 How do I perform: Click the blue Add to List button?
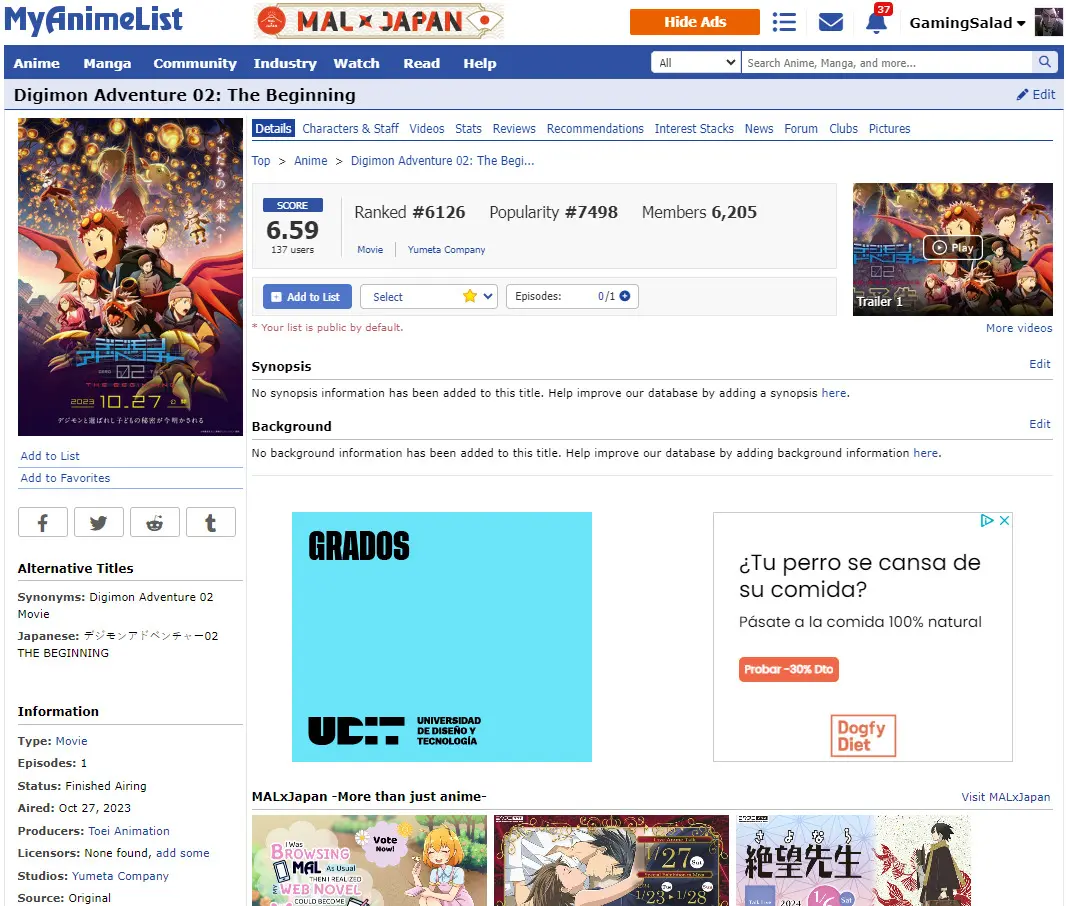point(307,296)
